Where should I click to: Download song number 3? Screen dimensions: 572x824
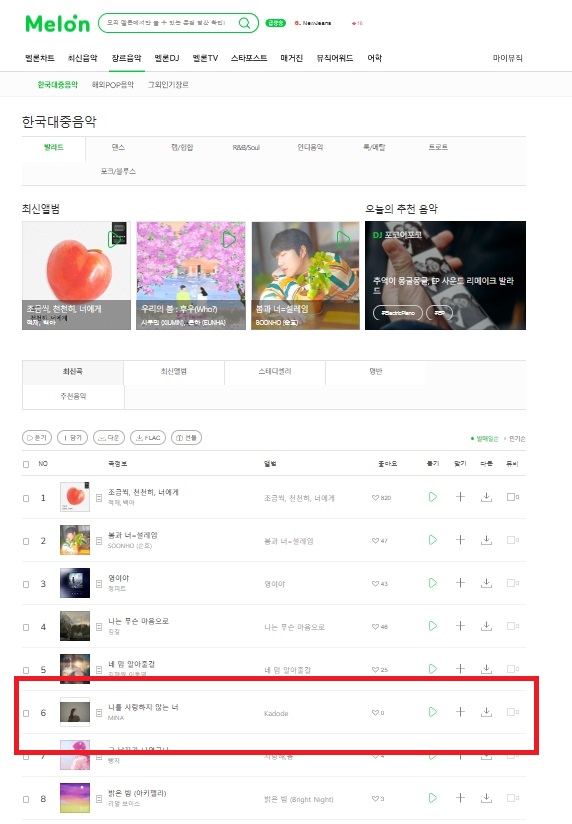coord(487,583)
